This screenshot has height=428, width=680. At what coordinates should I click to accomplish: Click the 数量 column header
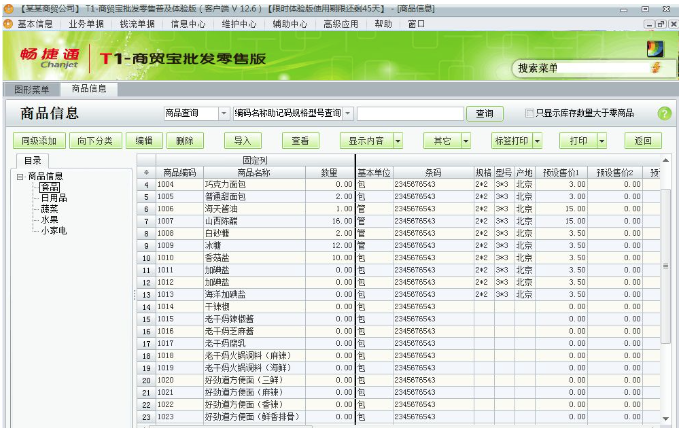(x=330, y=173)
